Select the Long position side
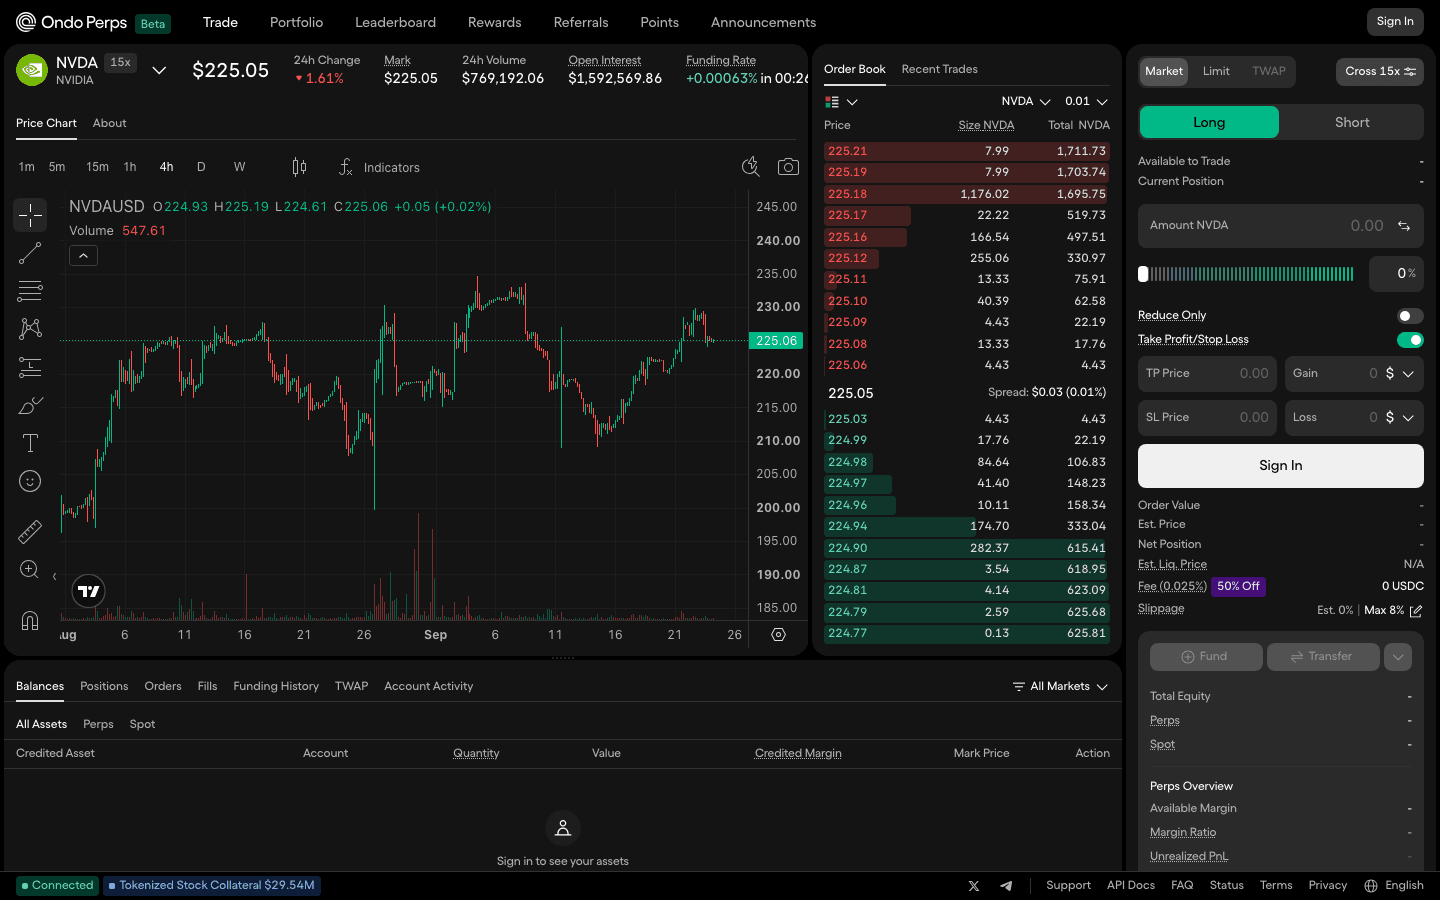Screen dimensions: 1440x900 coord(1209,122)
